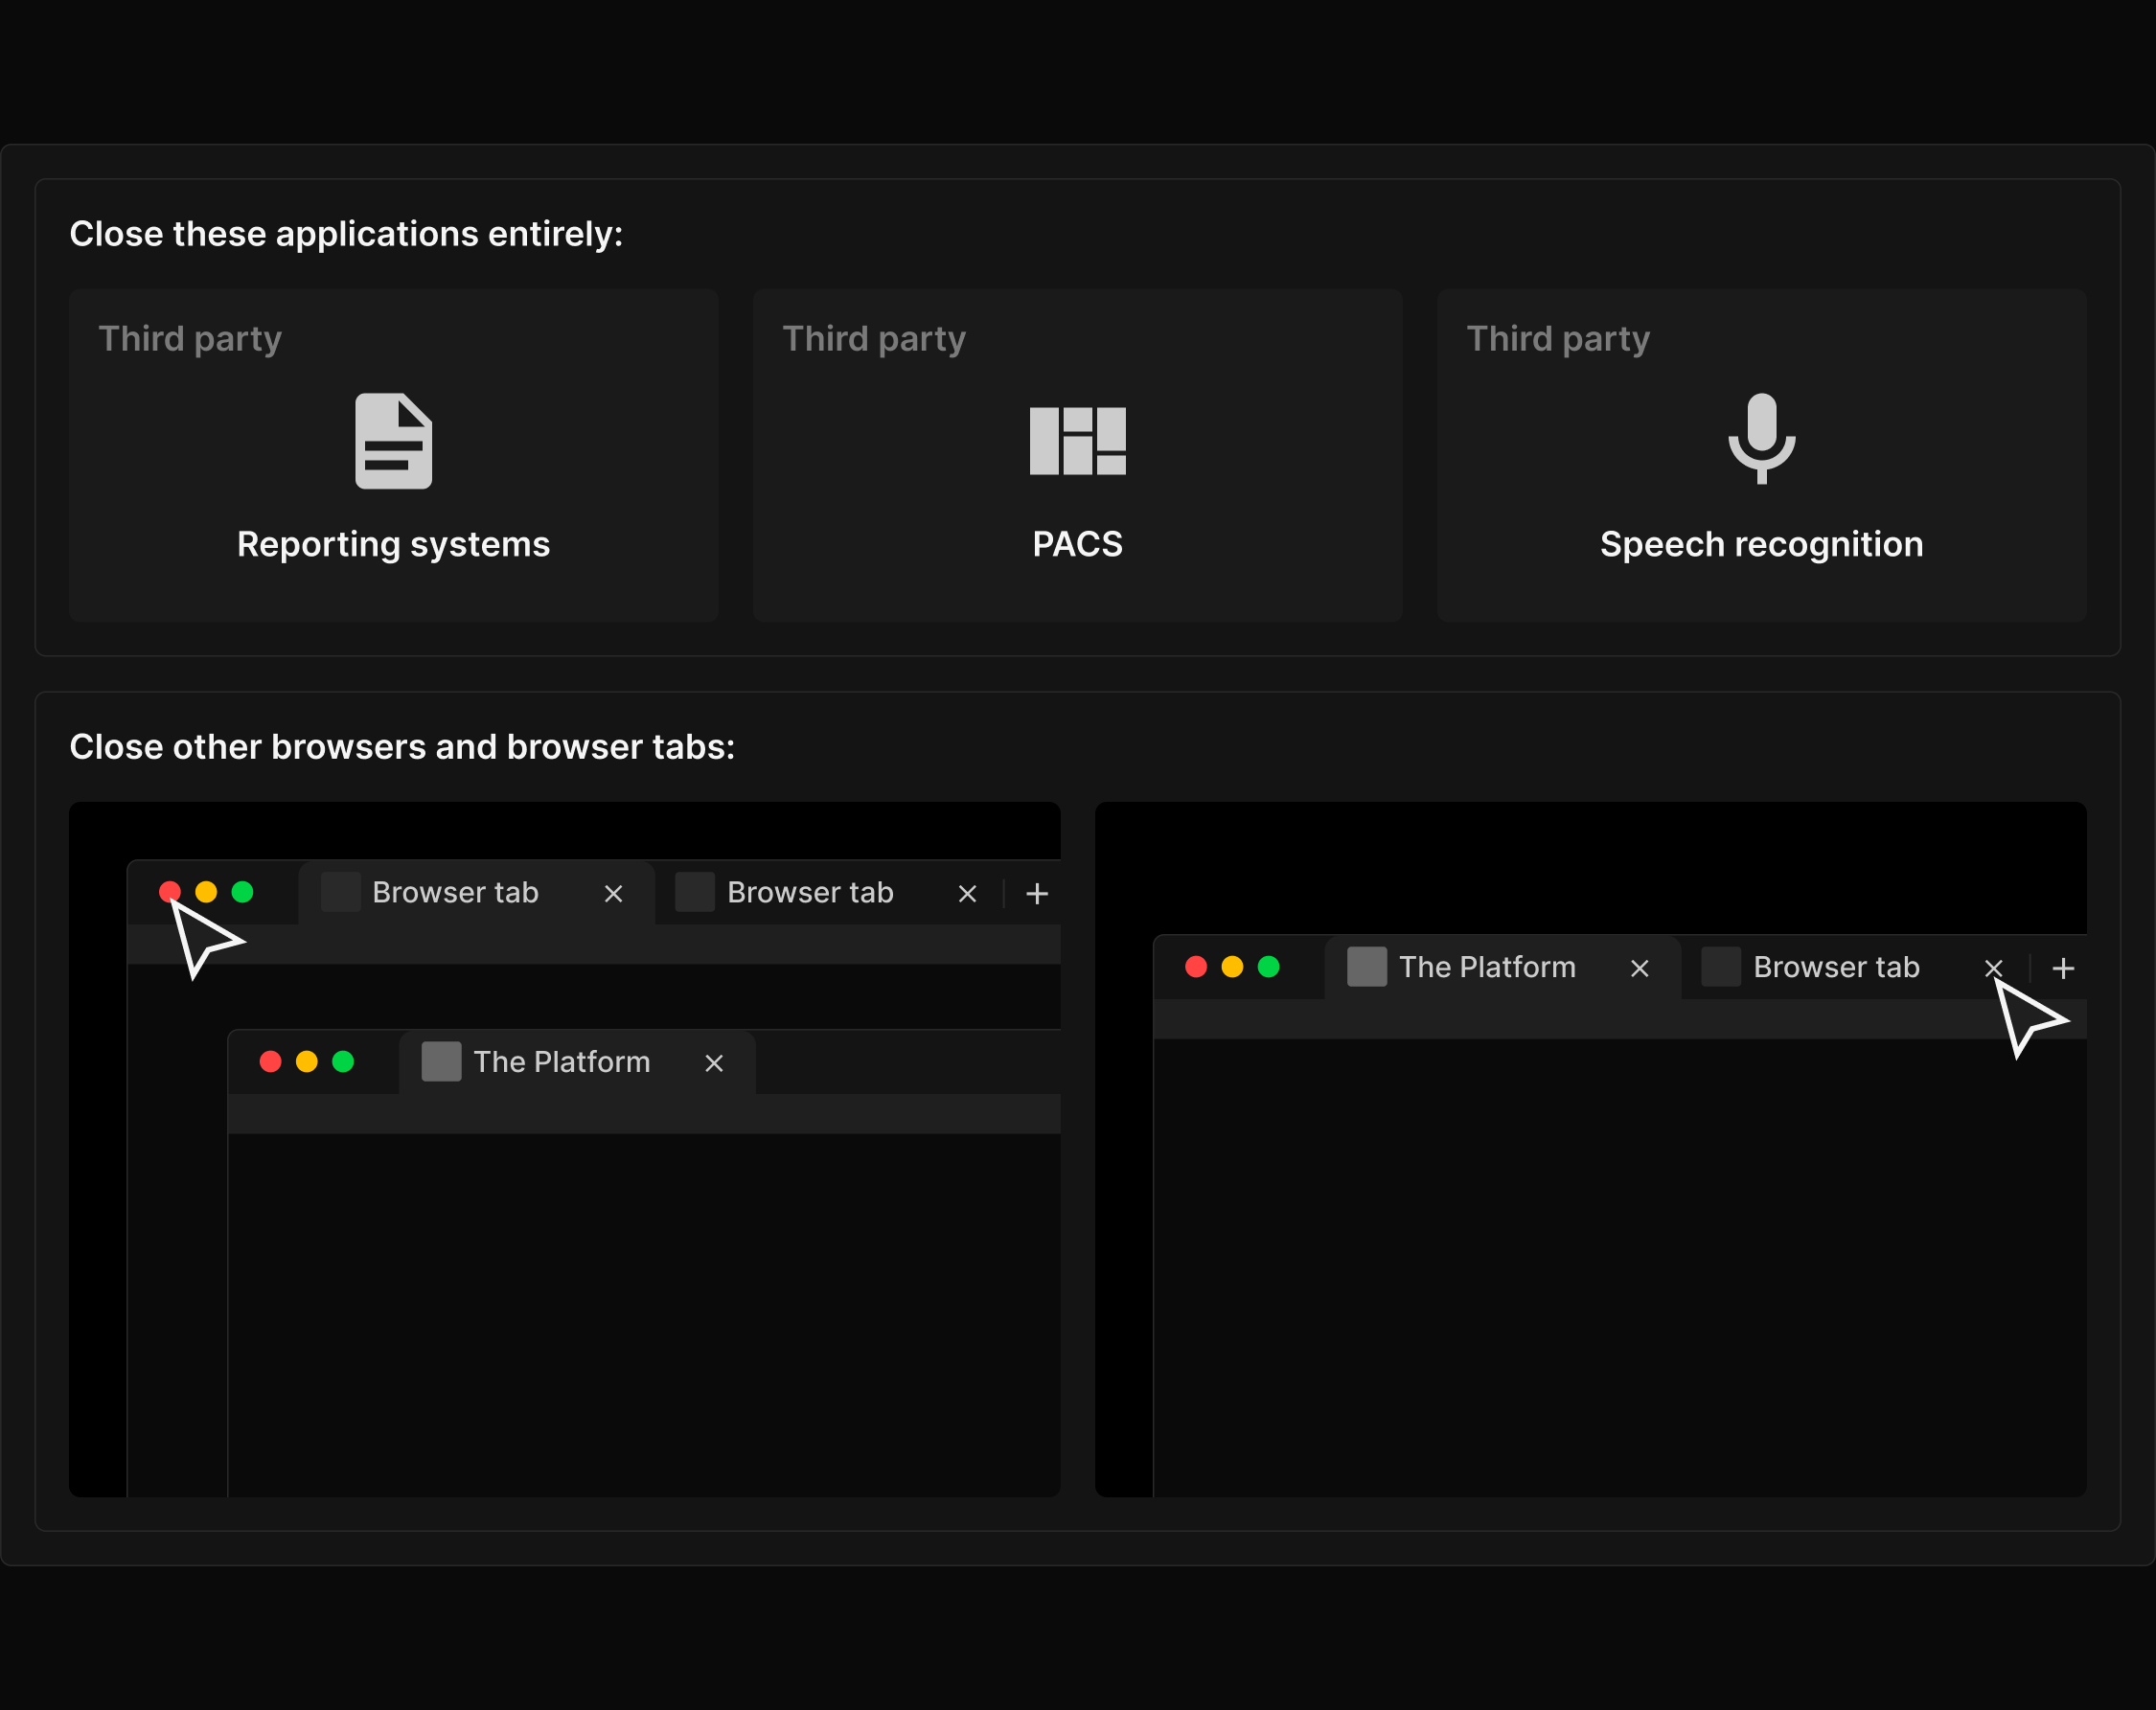Click the green maximize dot of the front-left Platform window
The image size is (2156, 1710).
click(x=343, y=1062)
